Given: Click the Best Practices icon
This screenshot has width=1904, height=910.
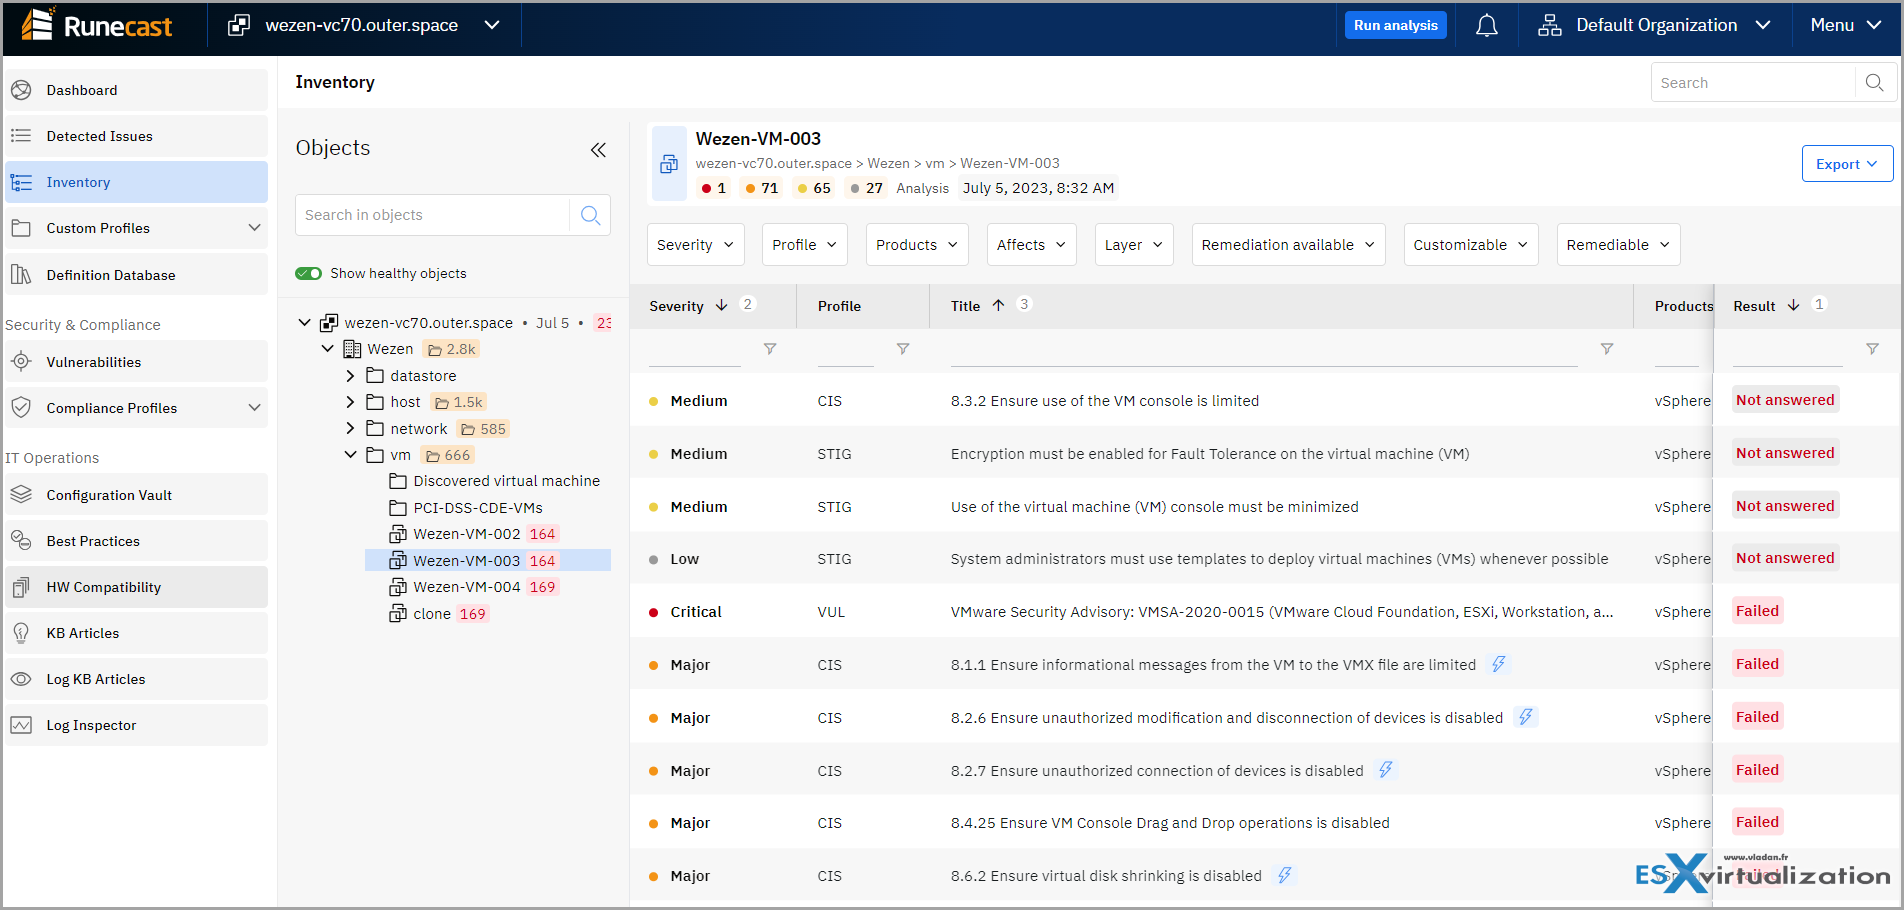Looking at the screenshot, I should tap(21, 541).
